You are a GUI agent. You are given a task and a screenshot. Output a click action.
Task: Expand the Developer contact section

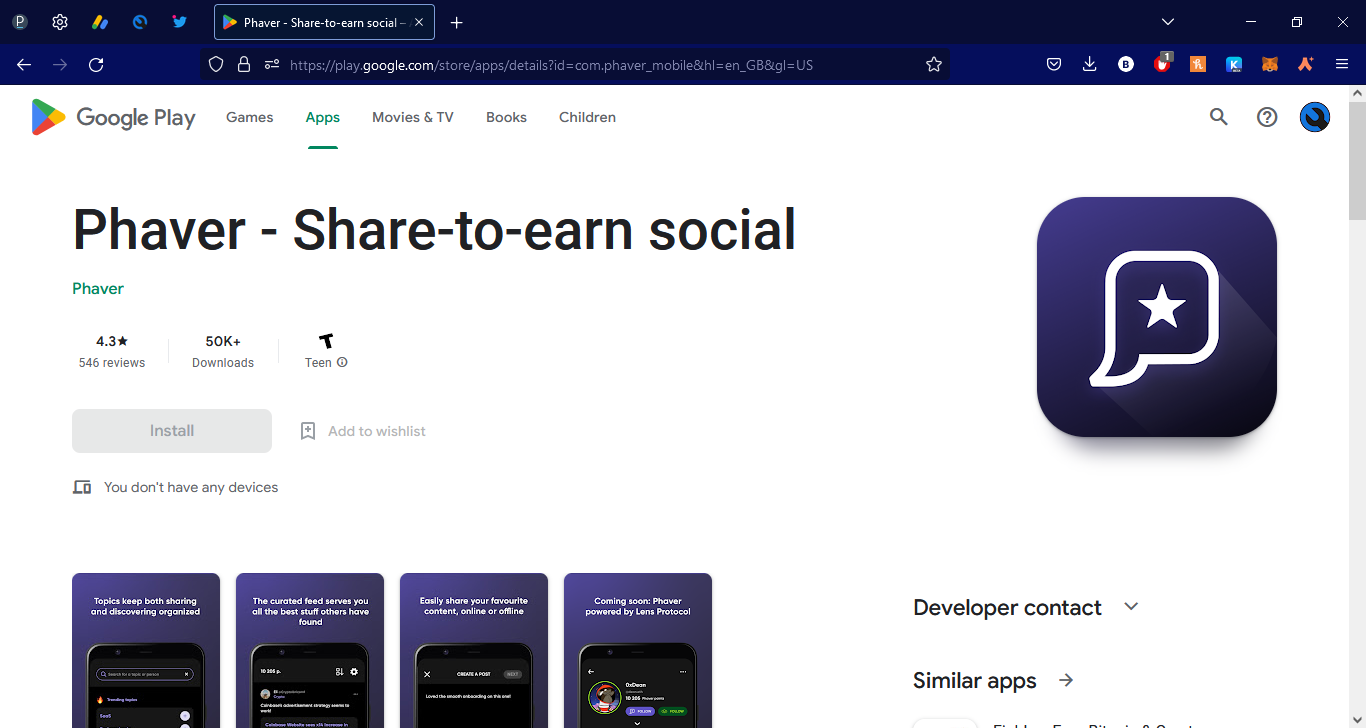tap(1131, 607)
